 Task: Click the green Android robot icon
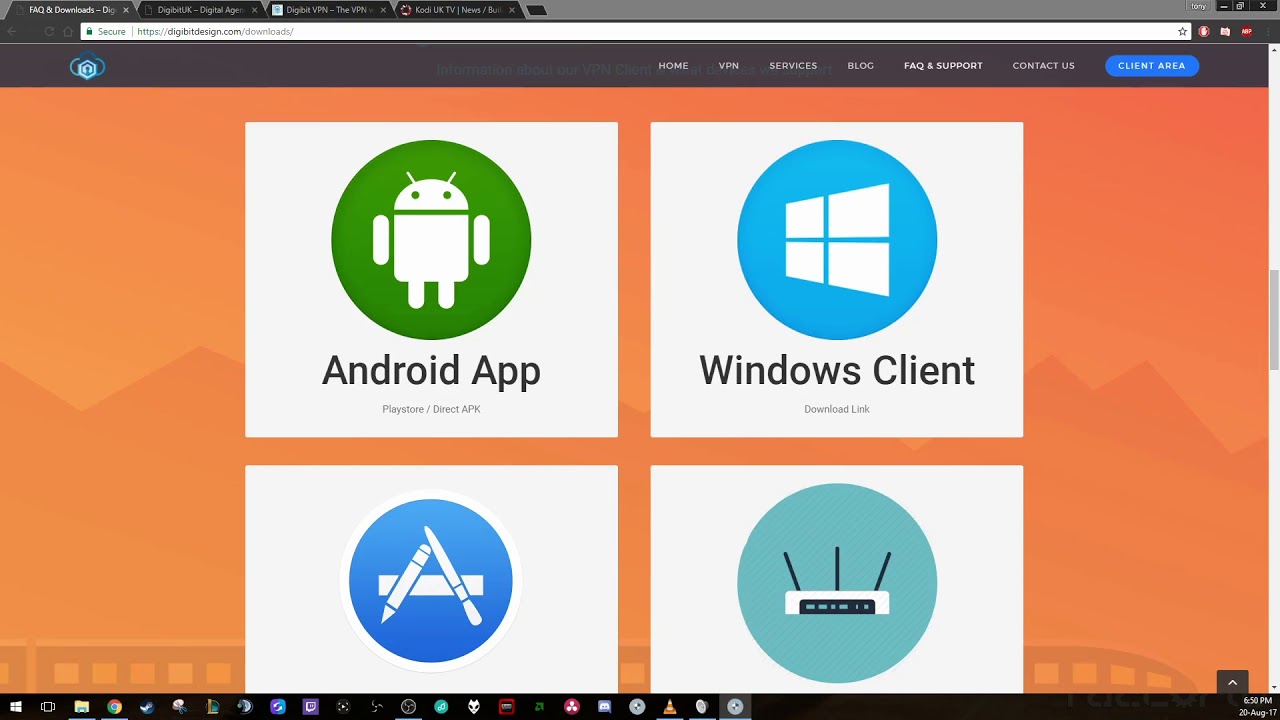point(431,240)
